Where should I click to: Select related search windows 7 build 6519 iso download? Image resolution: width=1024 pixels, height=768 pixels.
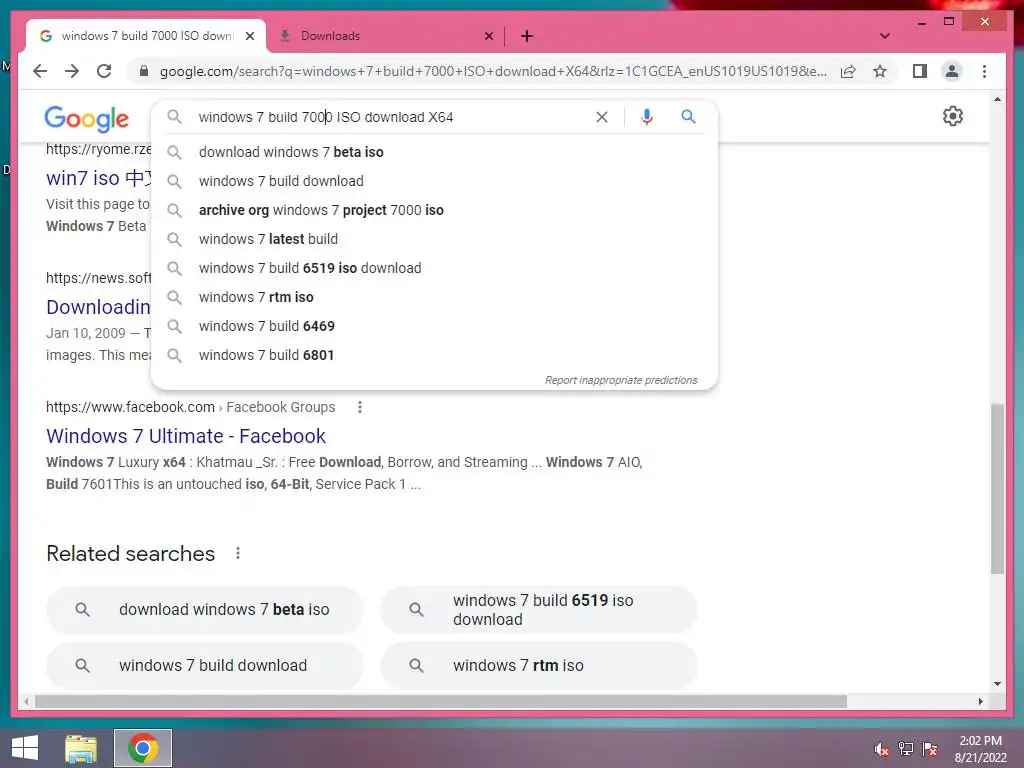539,609
